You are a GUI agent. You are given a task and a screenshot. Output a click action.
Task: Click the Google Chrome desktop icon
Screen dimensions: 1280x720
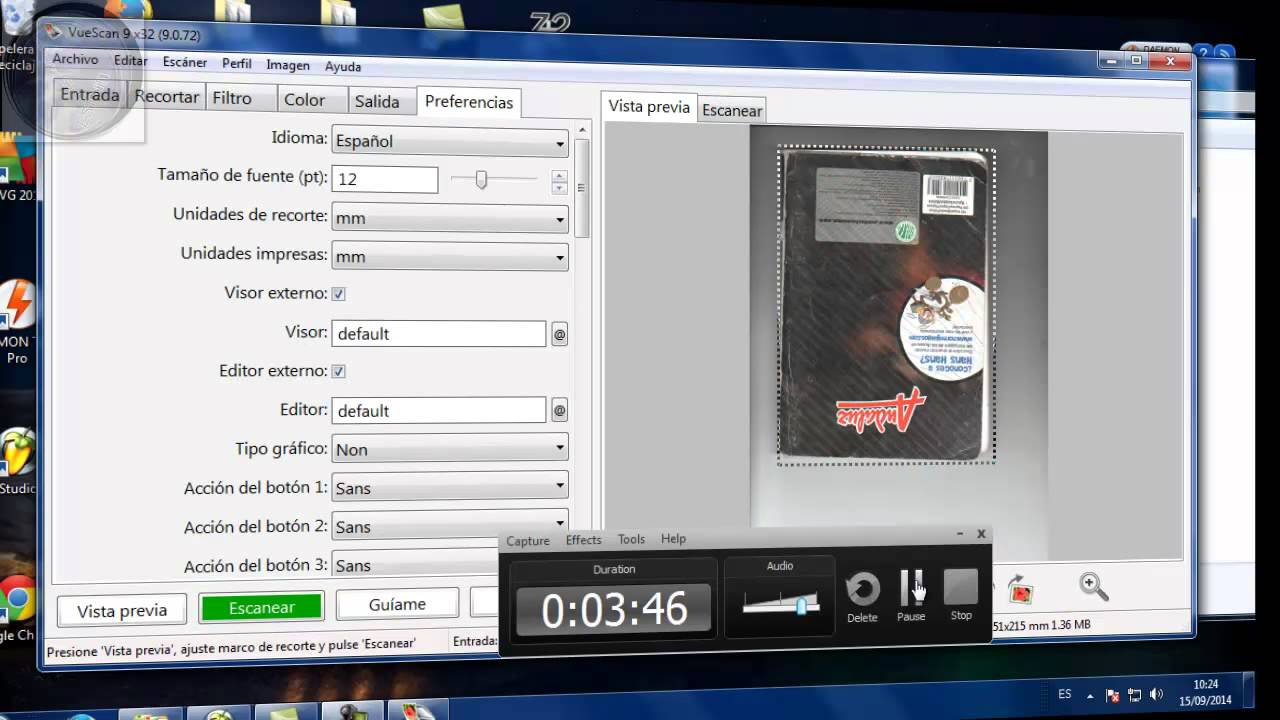click(x=17, y=608)
